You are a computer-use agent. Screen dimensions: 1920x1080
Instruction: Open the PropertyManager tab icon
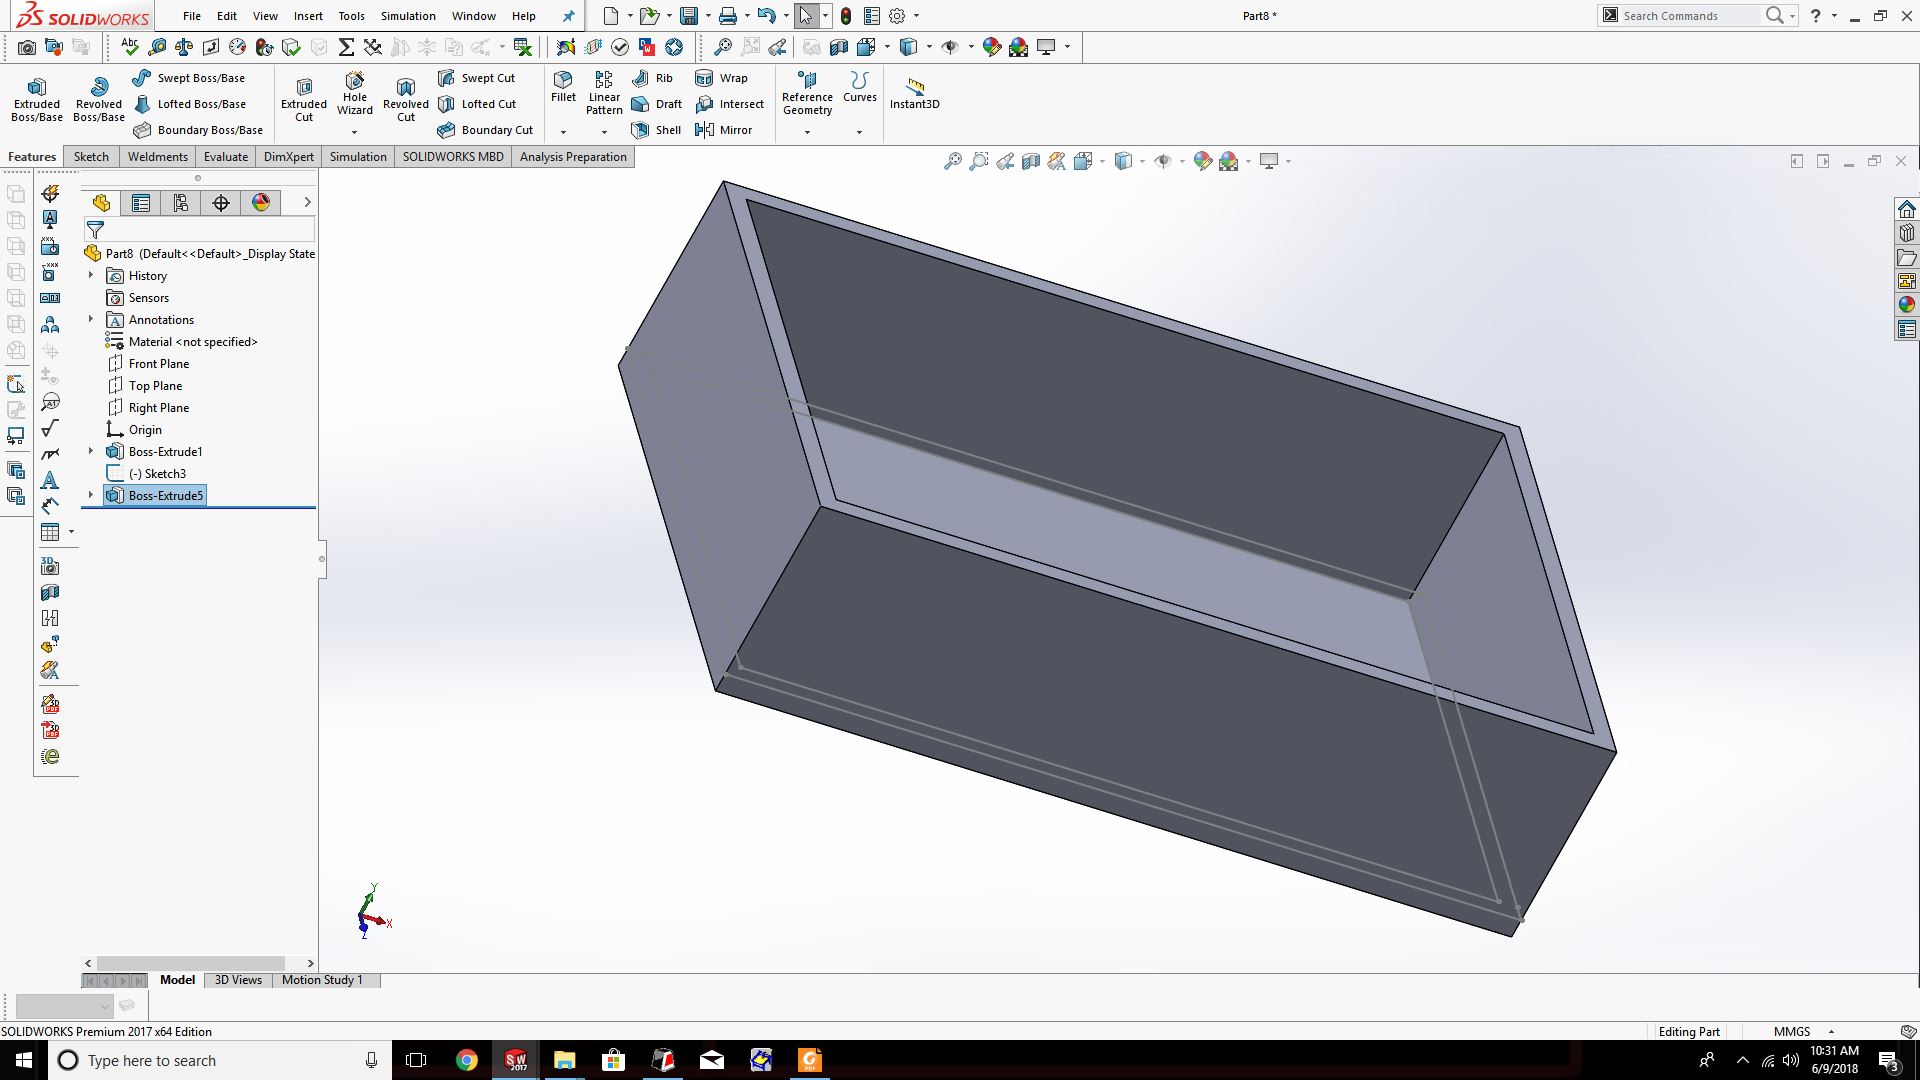point(141,203)
